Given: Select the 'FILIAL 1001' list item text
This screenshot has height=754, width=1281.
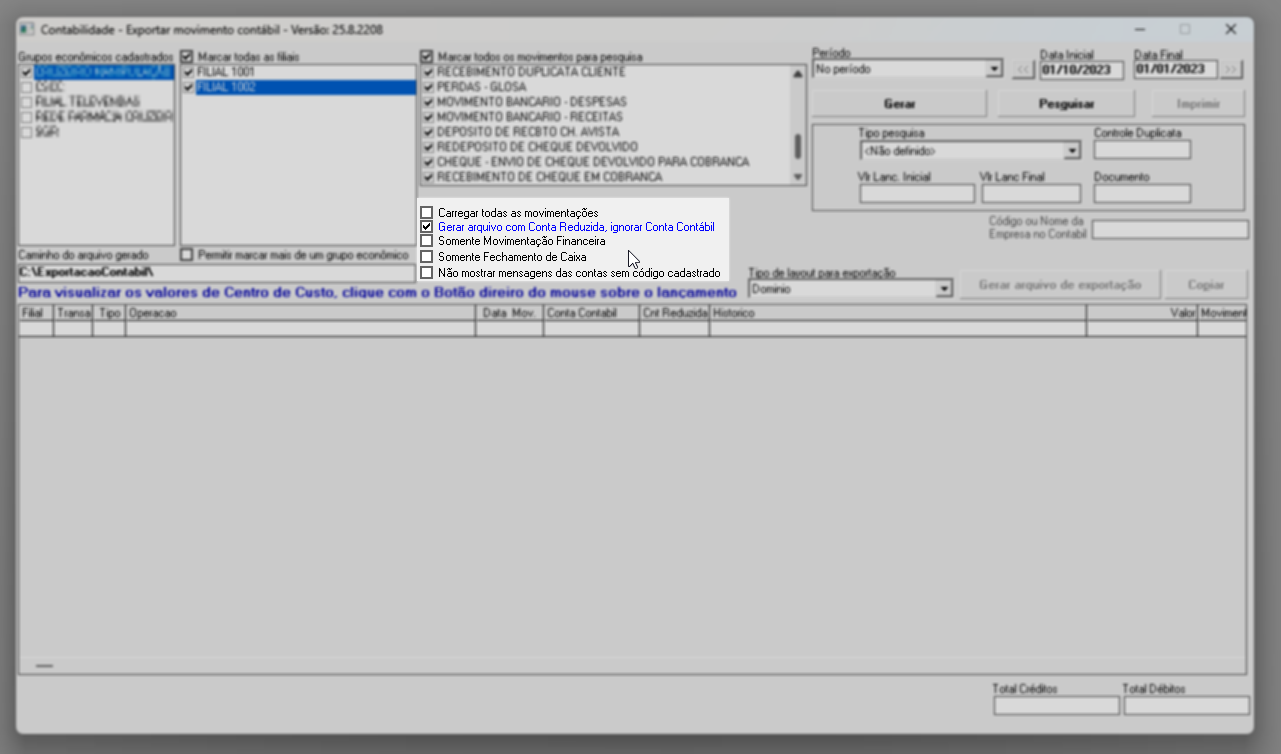Looking at the screenshot, I should pos(226,73).
